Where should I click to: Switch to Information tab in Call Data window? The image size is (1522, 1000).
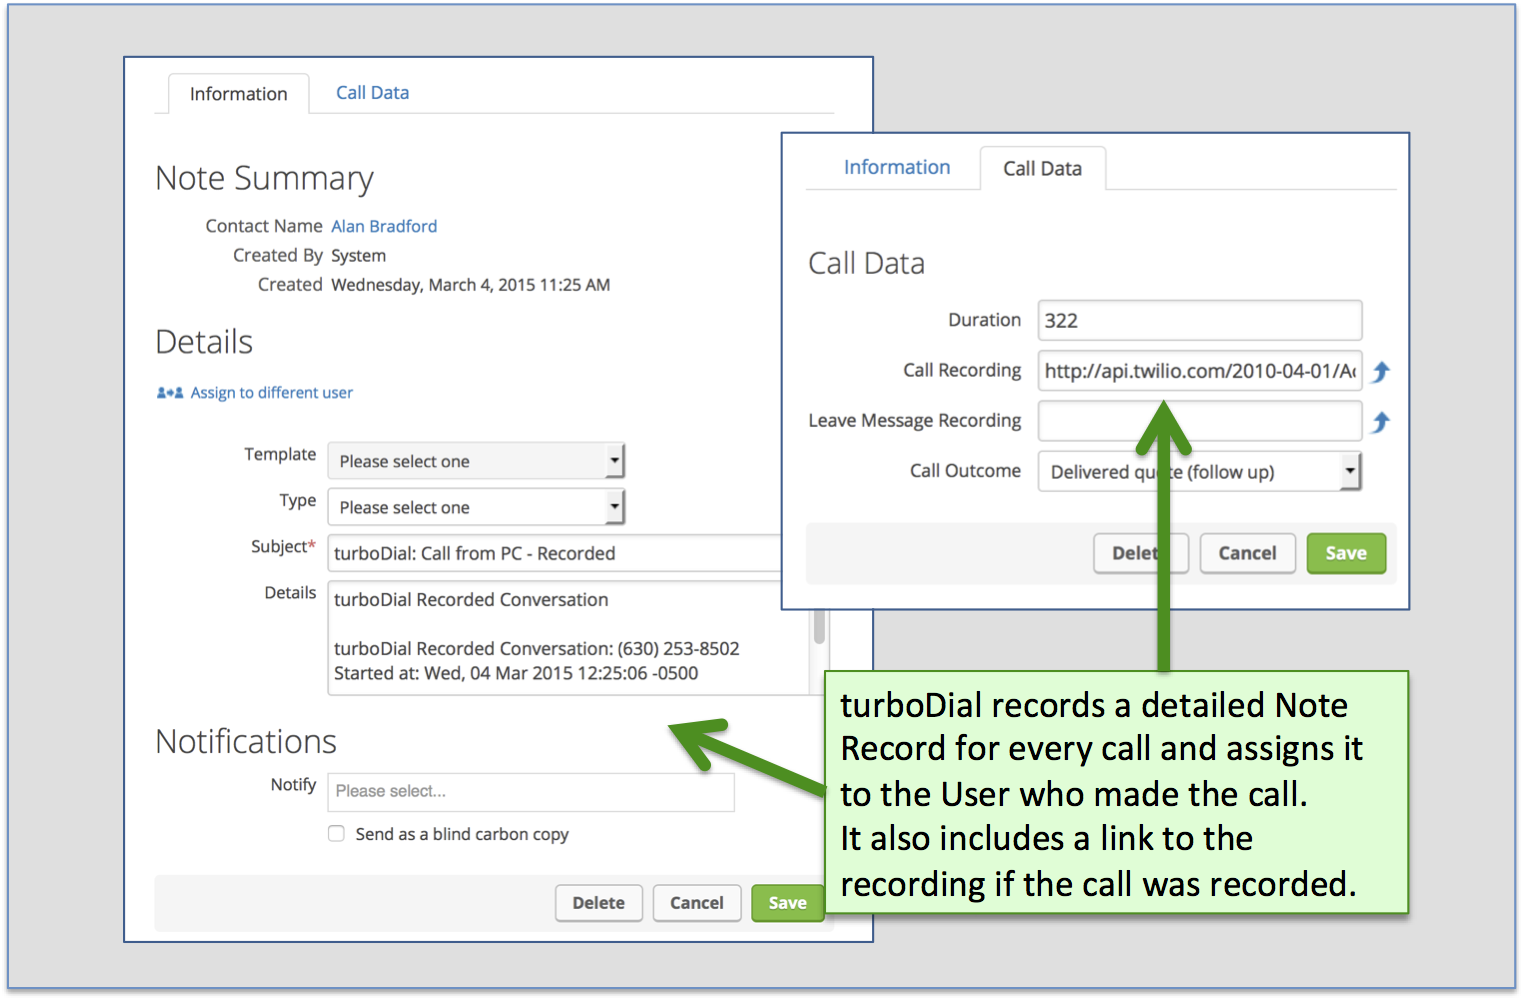pyautogui.click(x=897, y=167)
